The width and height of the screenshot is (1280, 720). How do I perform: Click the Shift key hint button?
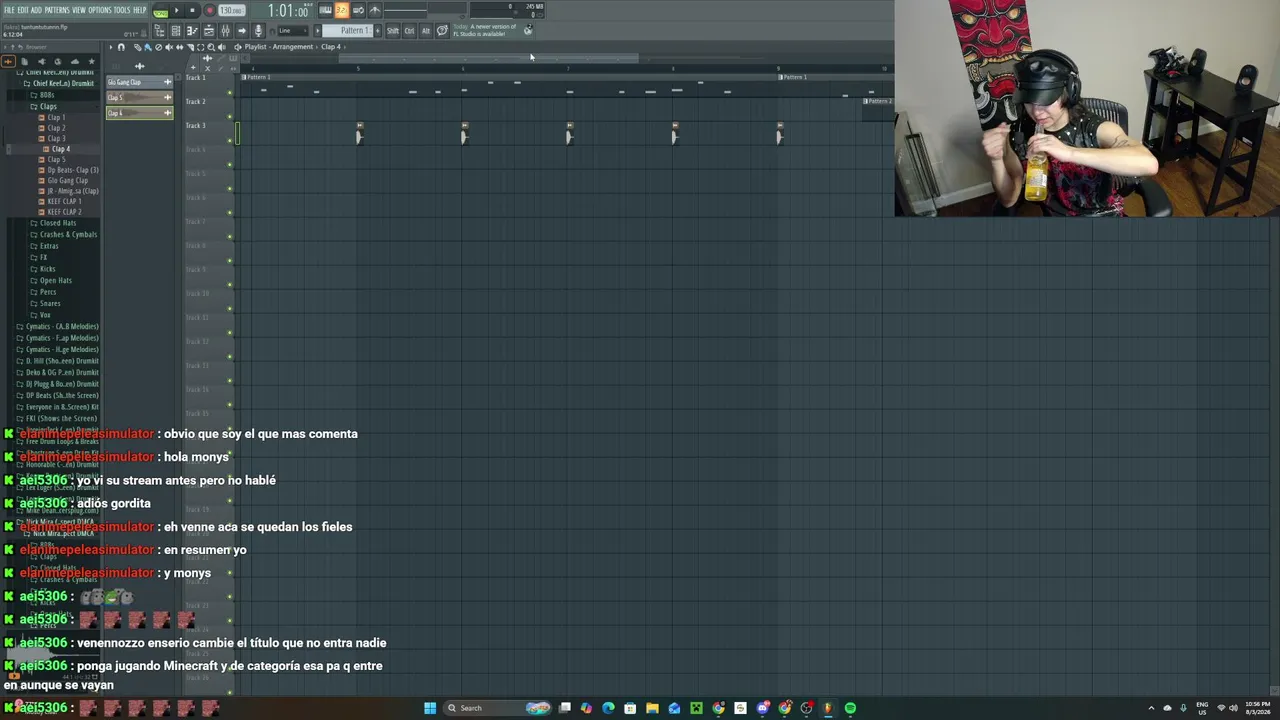pyautogui.click(x=393, y=31)
